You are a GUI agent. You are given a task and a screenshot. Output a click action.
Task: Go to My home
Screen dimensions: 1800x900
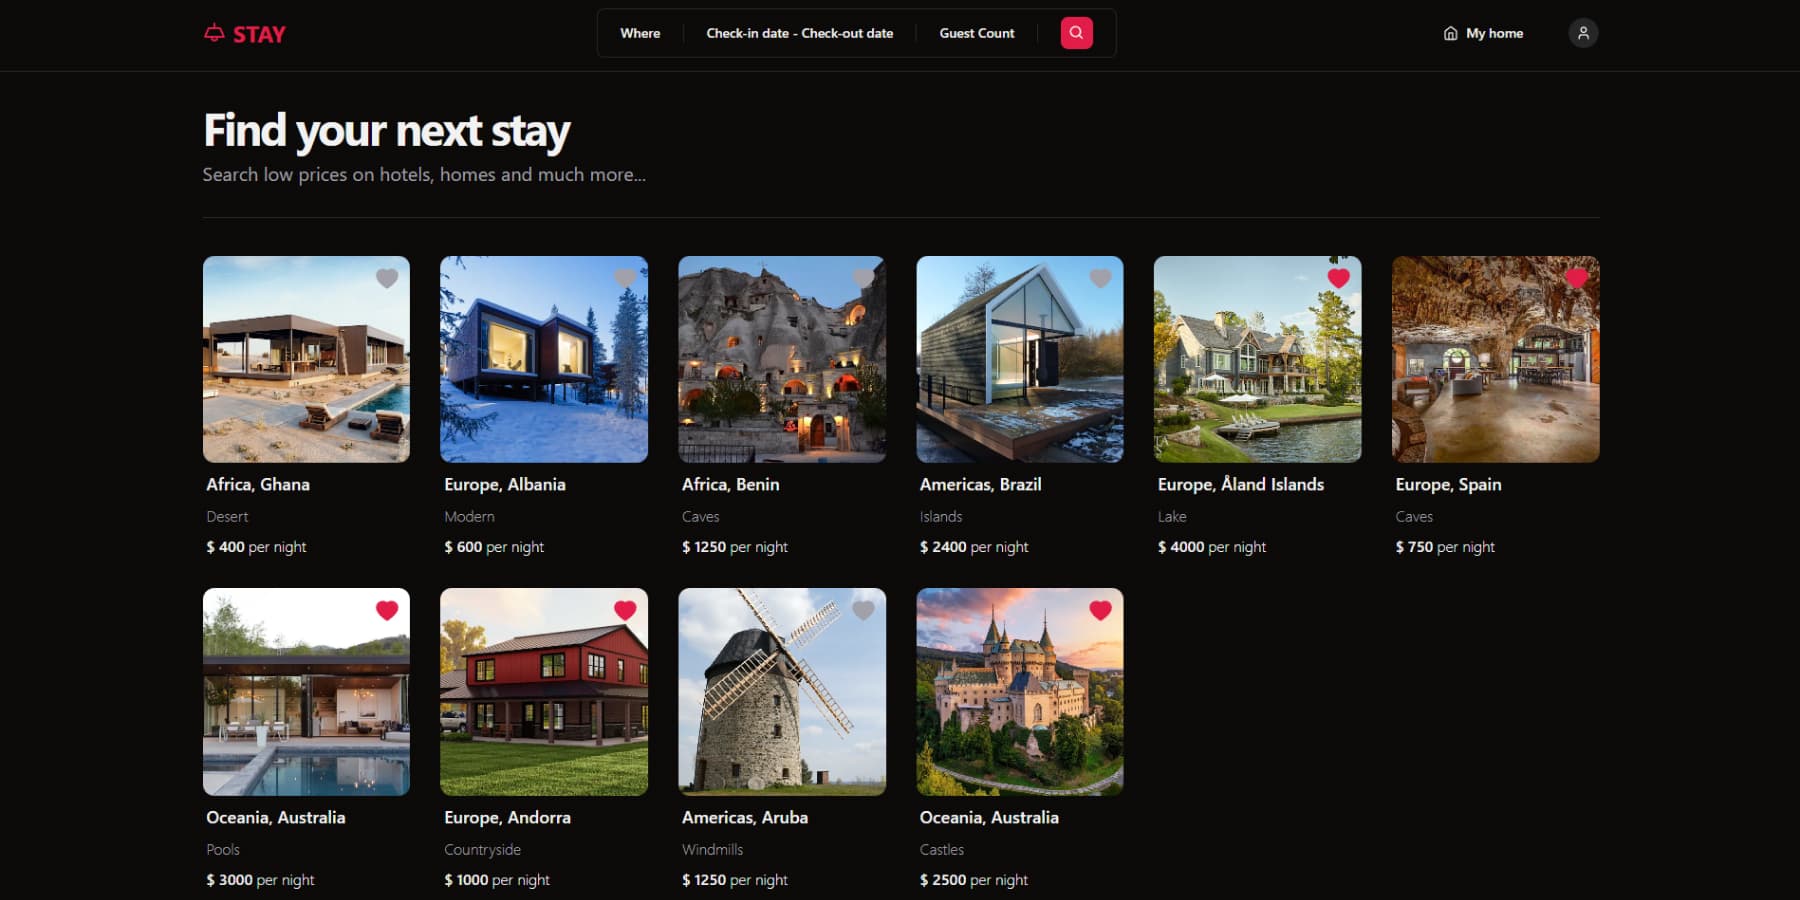(1484, 33)
